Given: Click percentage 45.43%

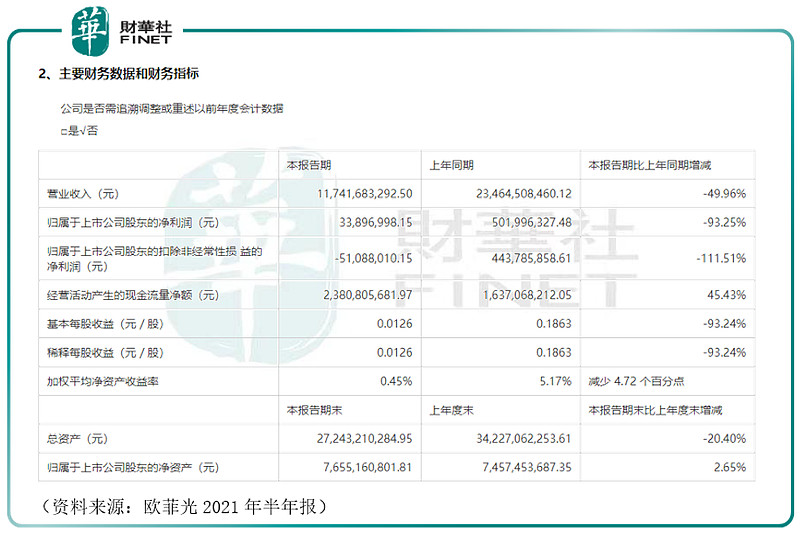Looking at the screenshot, I should tap(727, 295).
